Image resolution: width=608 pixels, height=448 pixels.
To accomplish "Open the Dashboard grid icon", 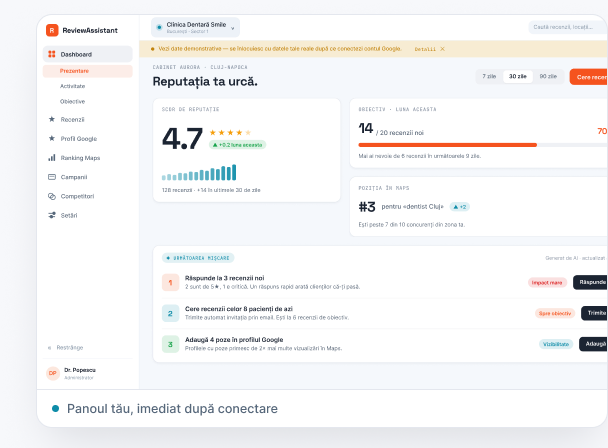I will coord(52,54).
